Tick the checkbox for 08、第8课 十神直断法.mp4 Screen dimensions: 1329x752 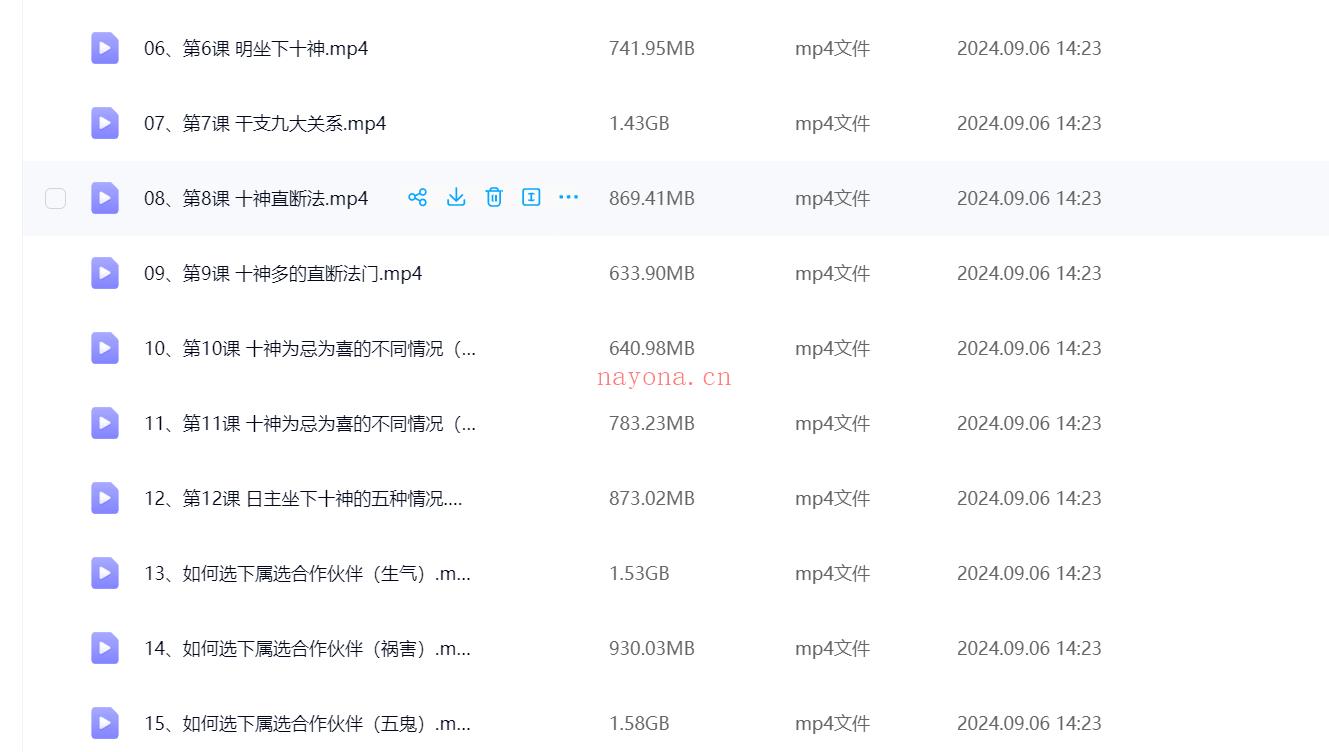(55, 198)
